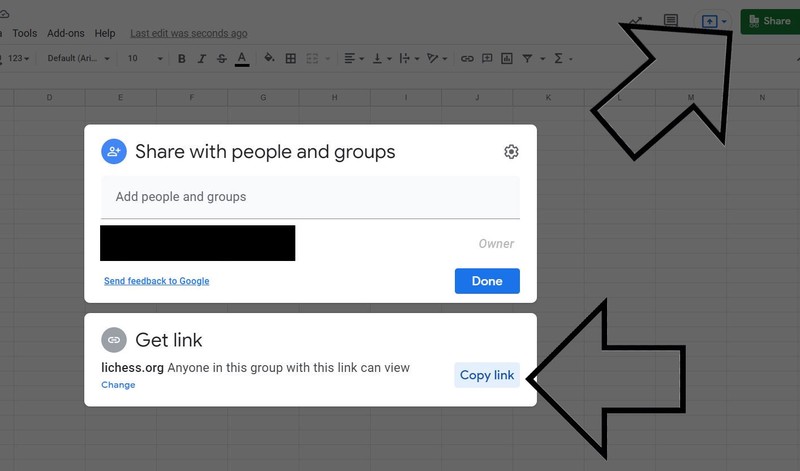
Task: Open comment history icon
Action: point(671,21)
